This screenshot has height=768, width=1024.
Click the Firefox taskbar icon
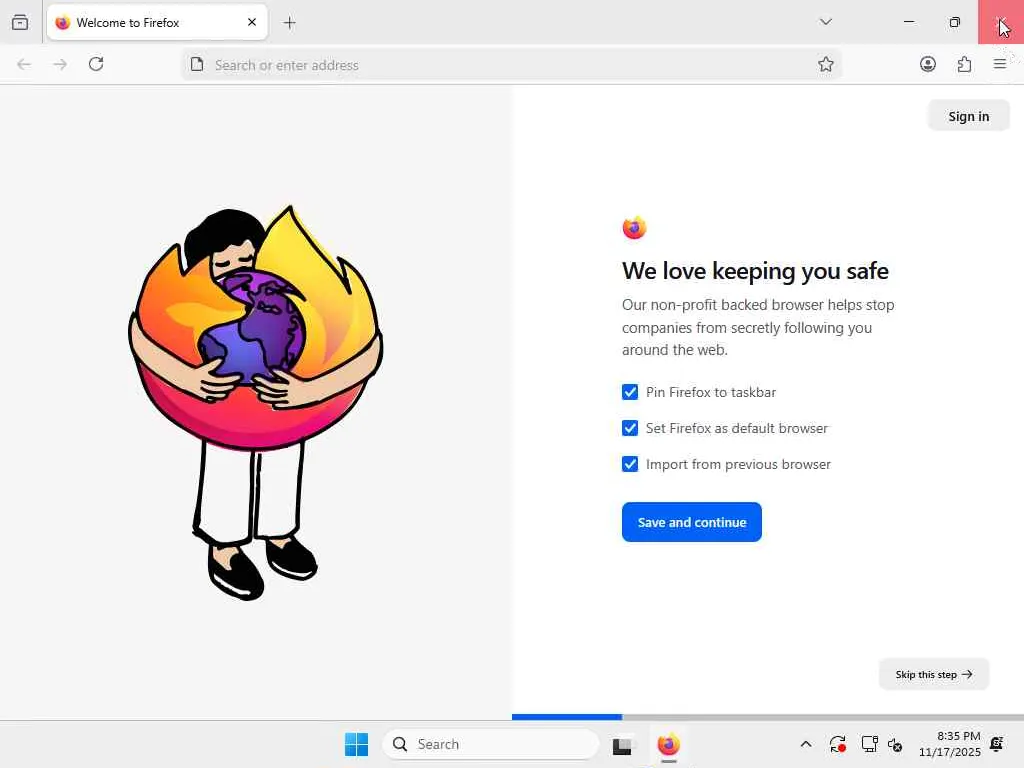pos(668,744)
